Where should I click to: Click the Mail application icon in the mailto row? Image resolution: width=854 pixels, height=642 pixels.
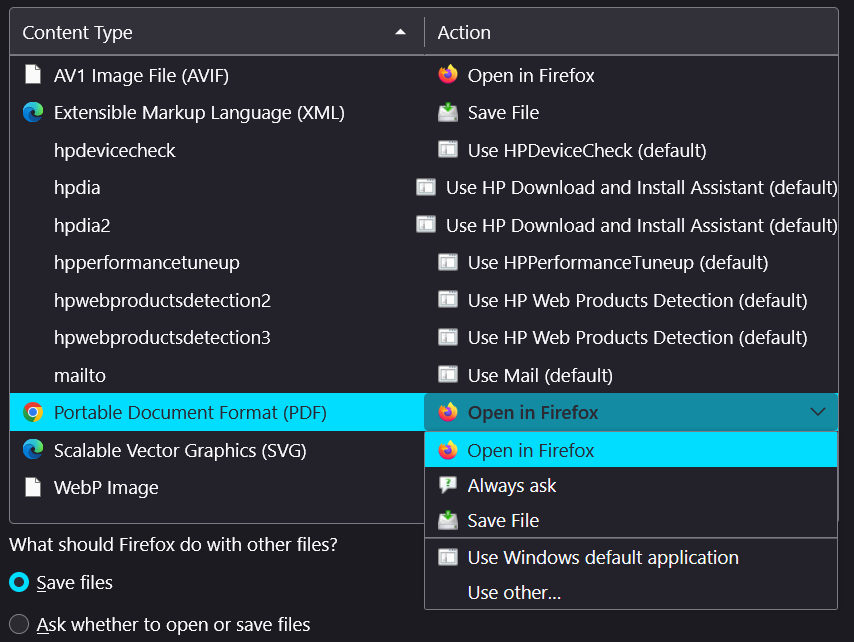coord(447,374)
